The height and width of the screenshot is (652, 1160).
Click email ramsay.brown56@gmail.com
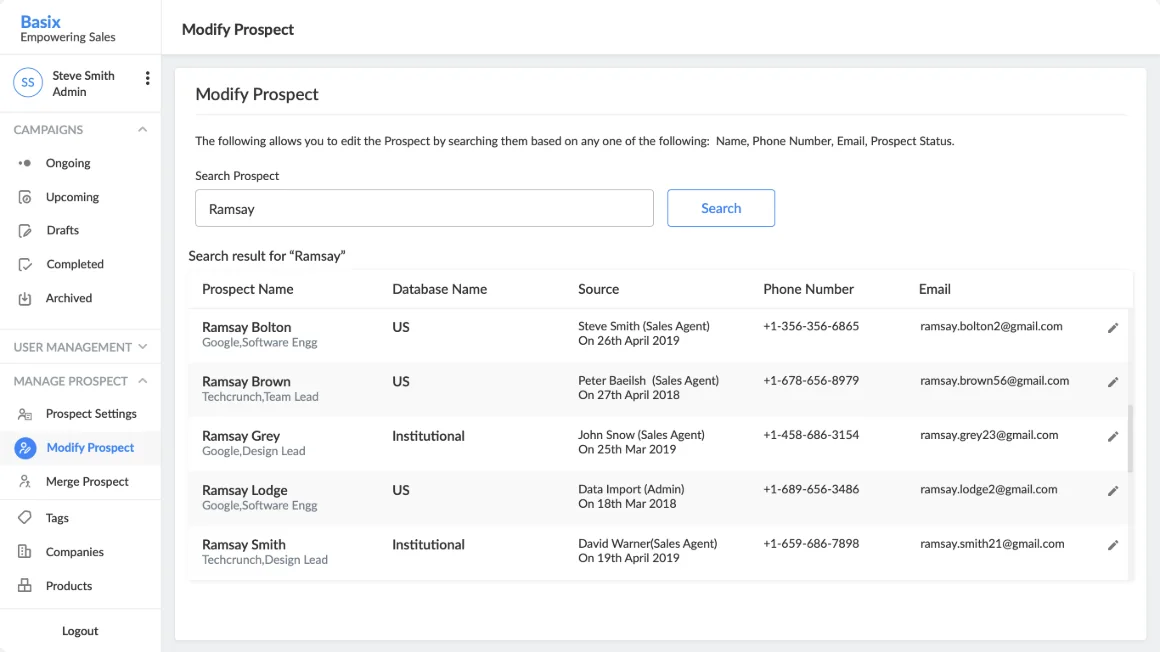994,381
